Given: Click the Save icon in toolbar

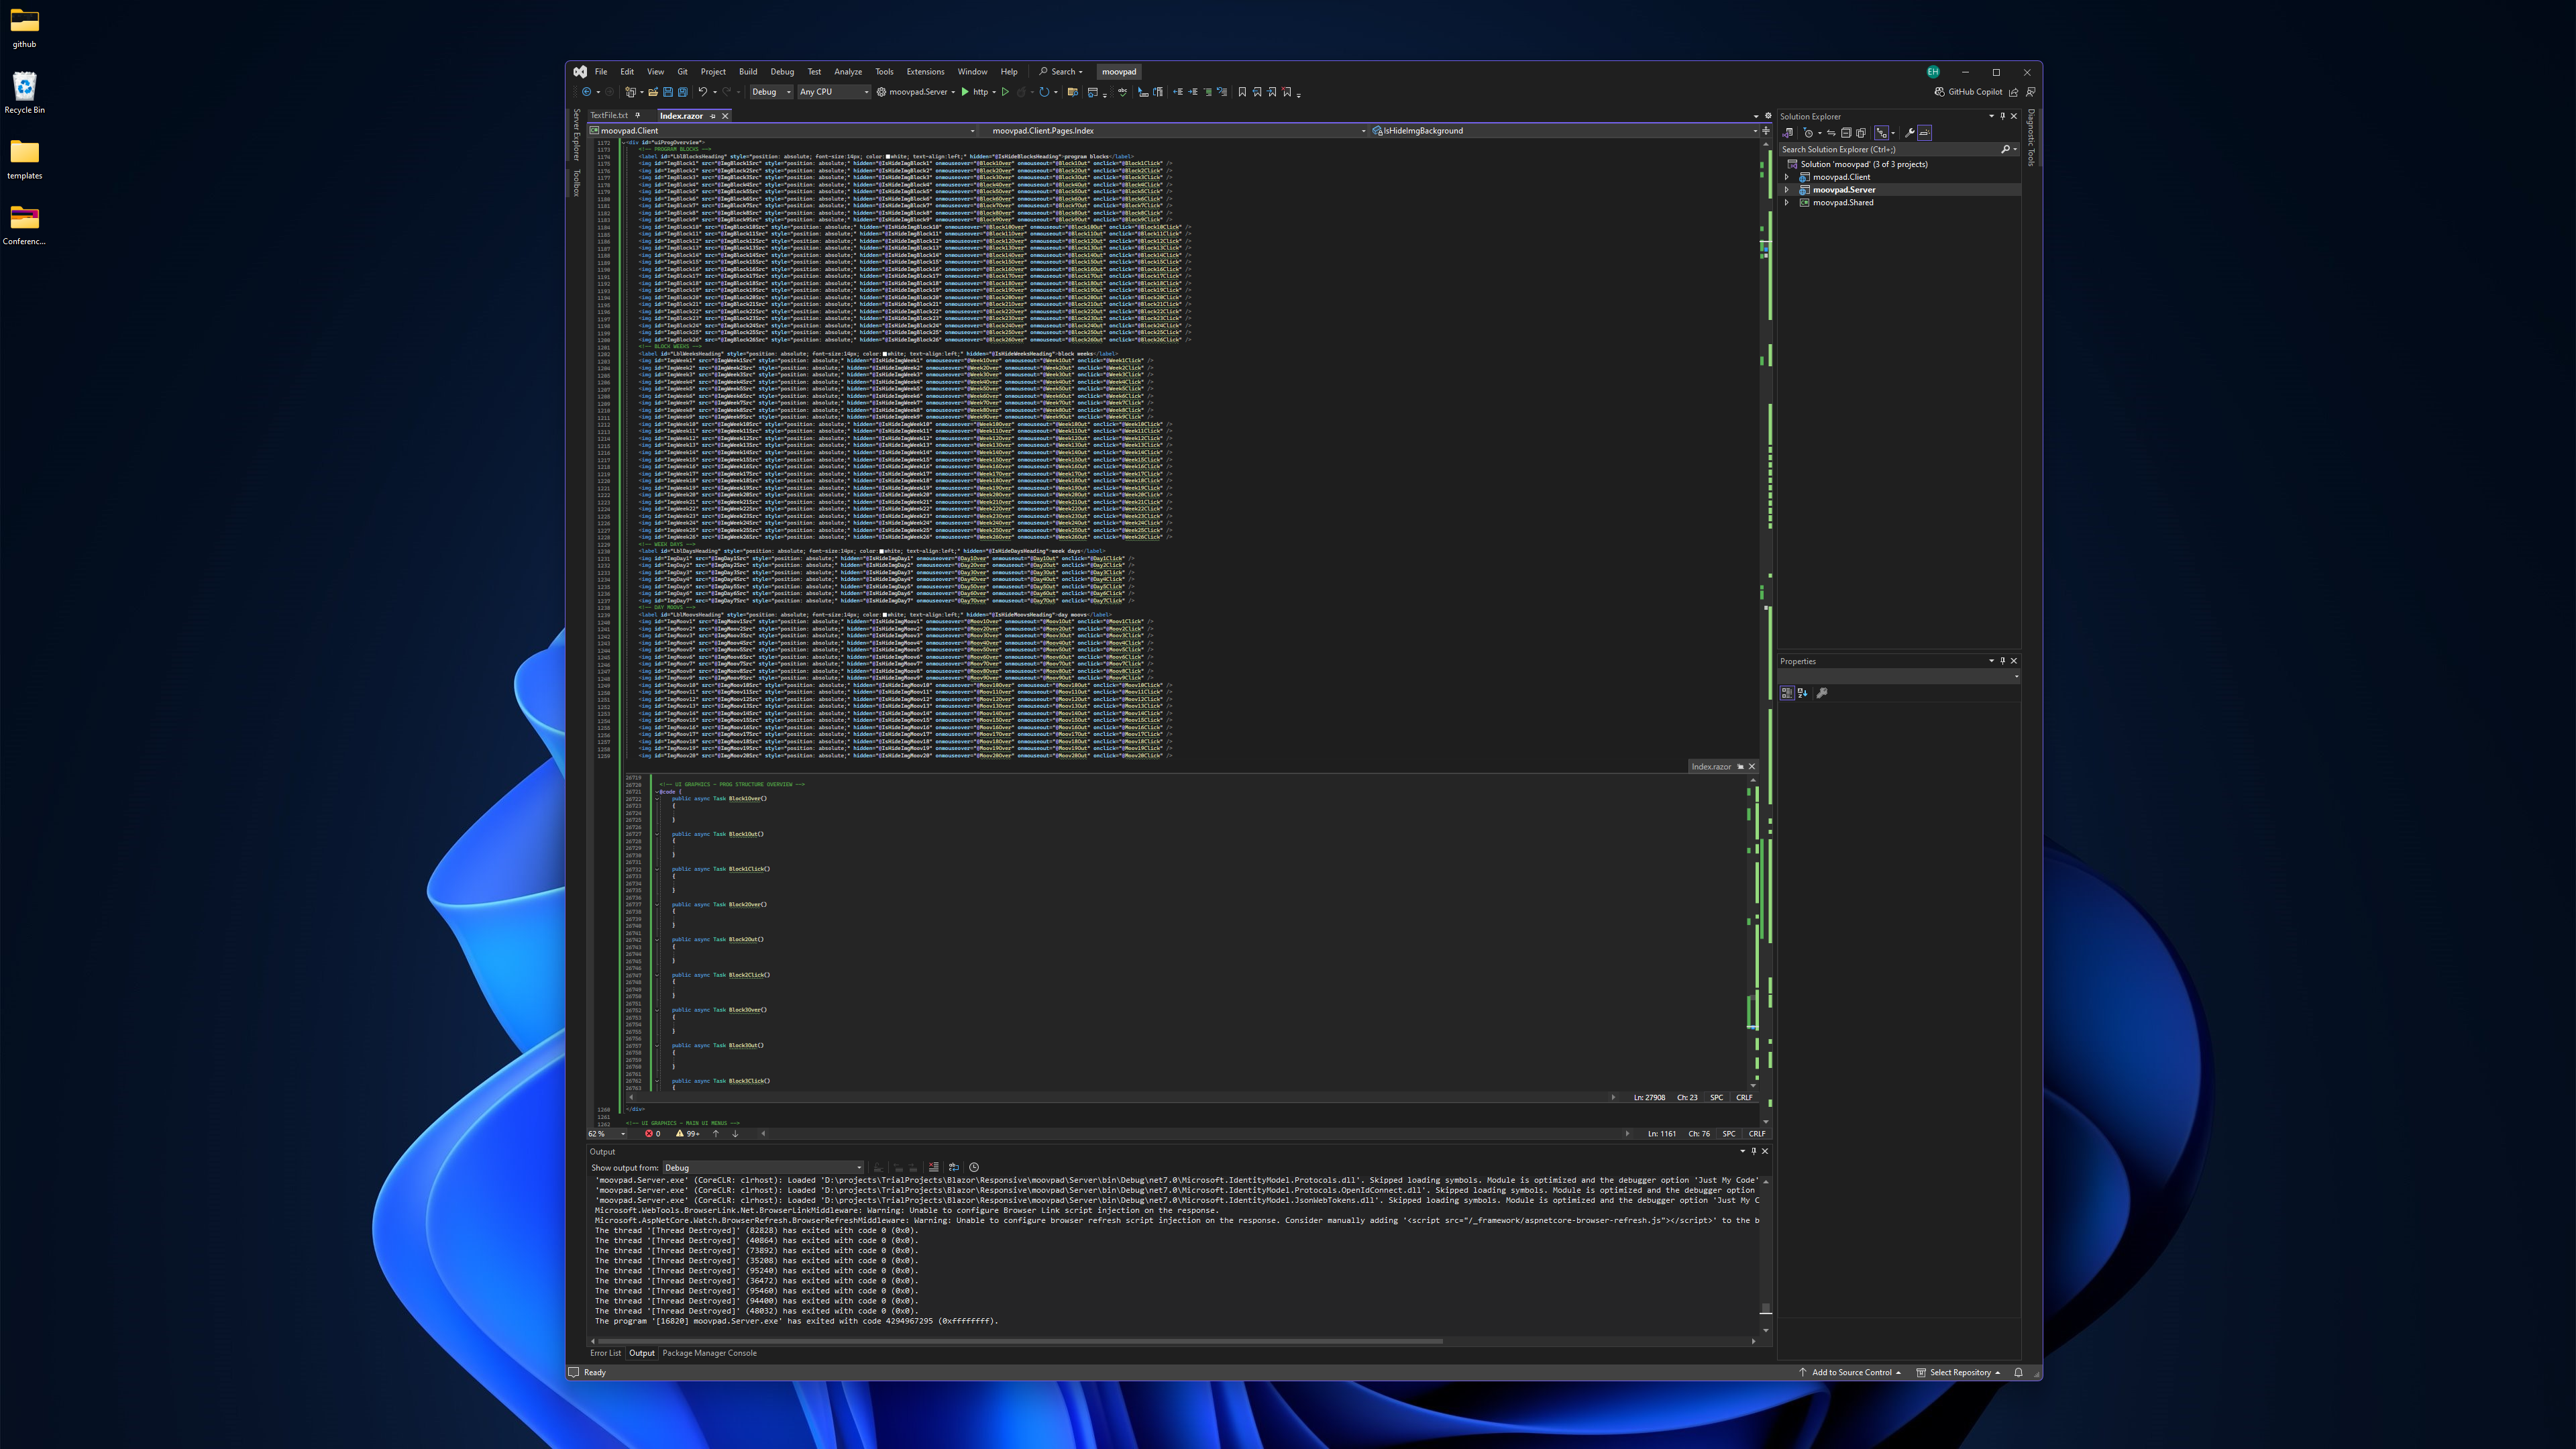Looking at the screenshot, I should pyautogui.click(x=668, y=92).
